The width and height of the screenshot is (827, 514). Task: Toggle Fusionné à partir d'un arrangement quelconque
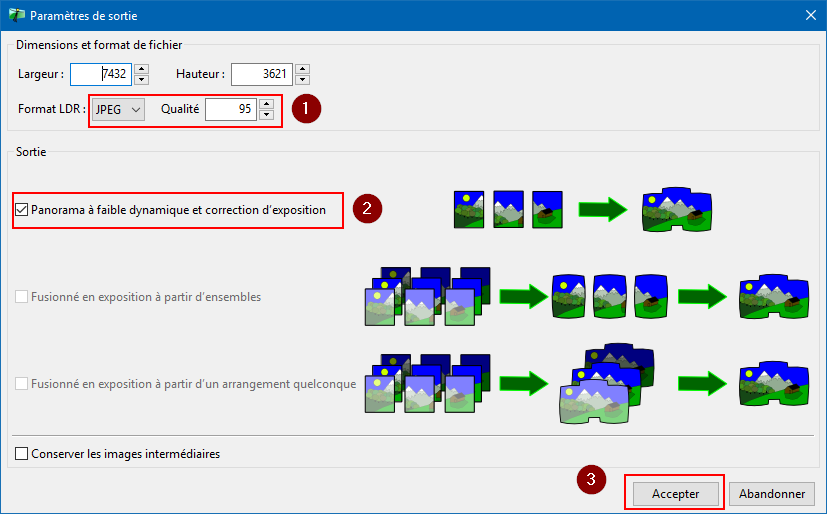tap(22, 384)
